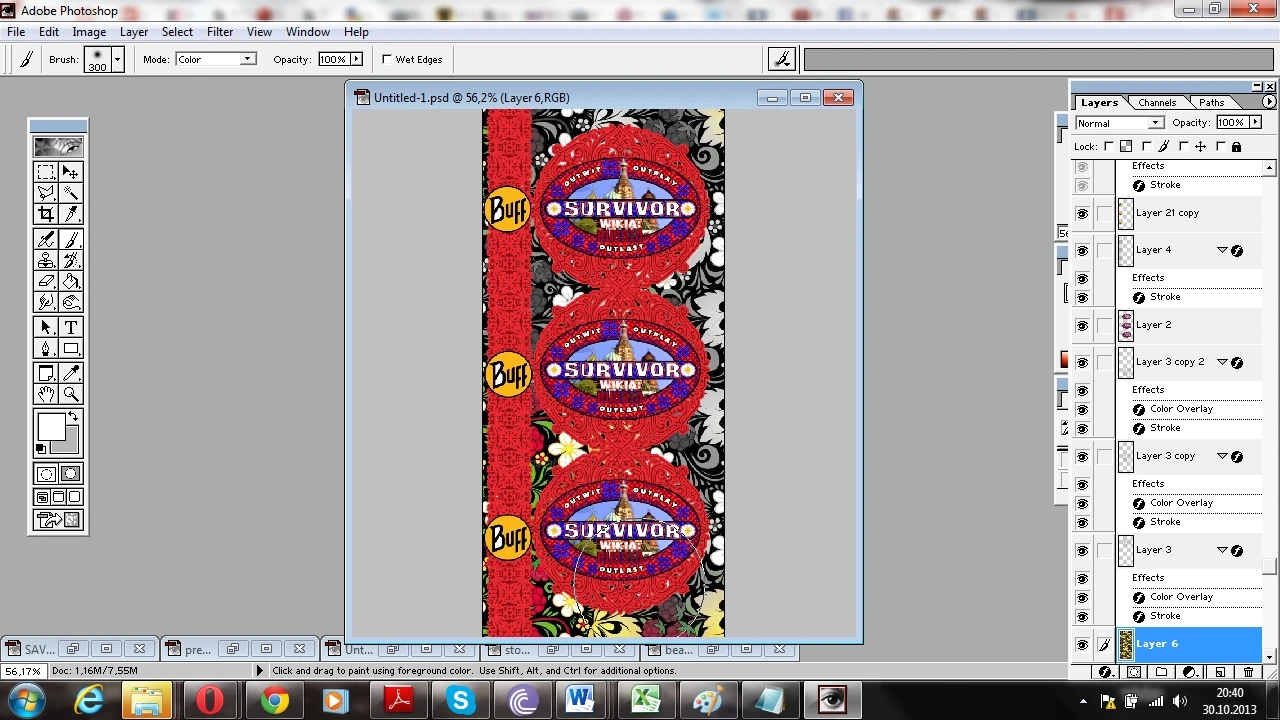
Task: Toggle visibility of Layer 3 copy 2
Action: click(x=1082, y=363)
